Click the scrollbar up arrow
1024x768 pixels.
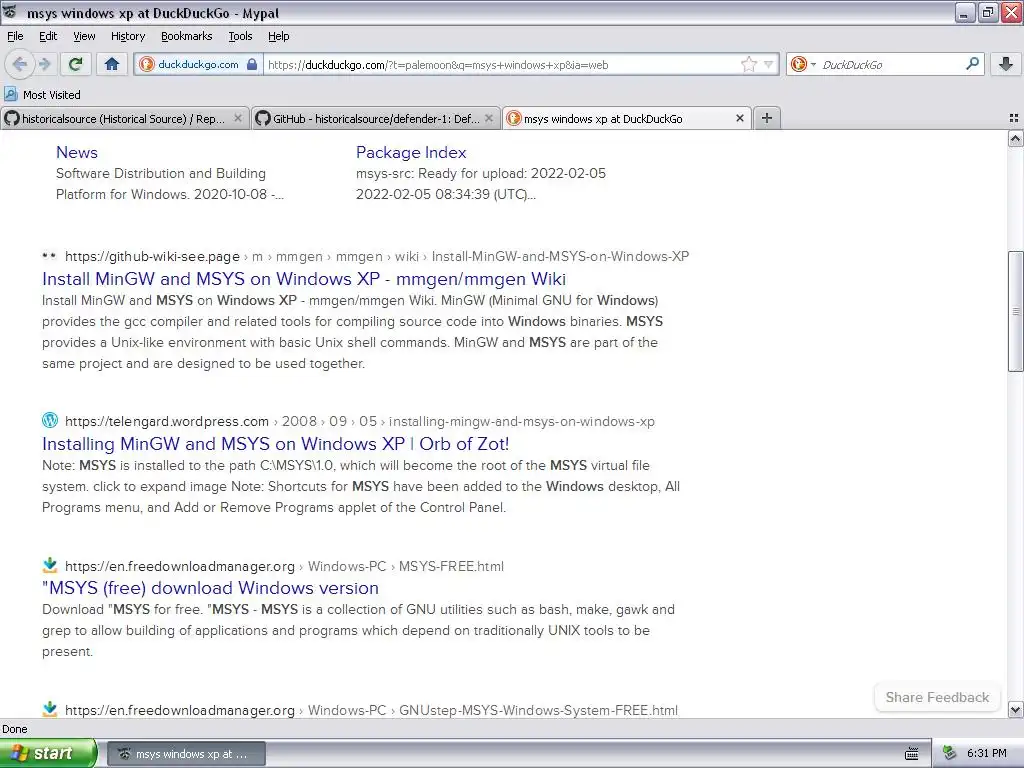1015,138
